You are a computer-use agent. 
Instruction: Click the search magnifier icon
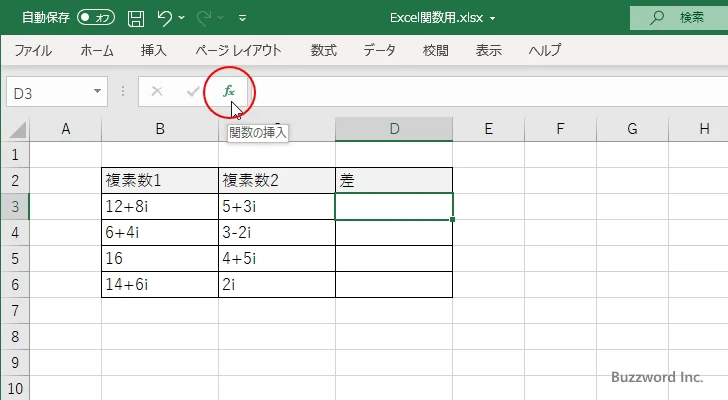pos(656,18)
